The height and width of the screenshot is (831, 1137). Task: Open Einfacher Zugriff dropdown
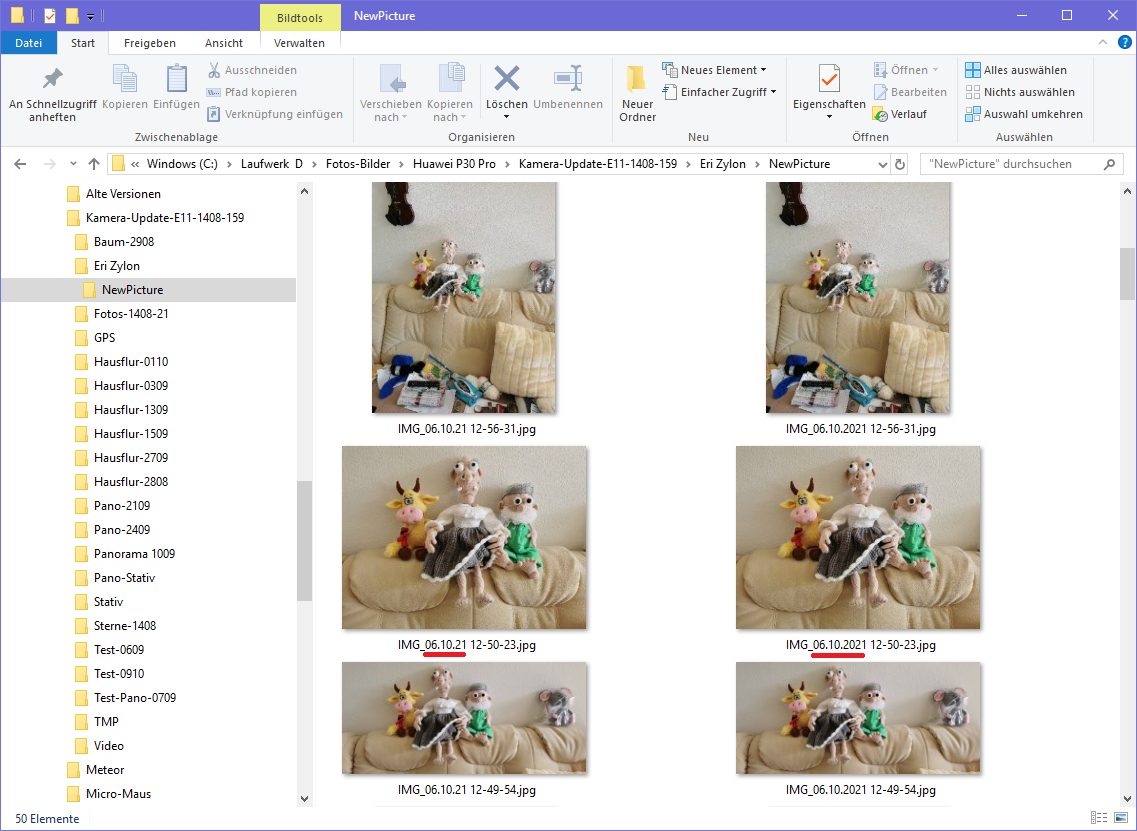719,92
